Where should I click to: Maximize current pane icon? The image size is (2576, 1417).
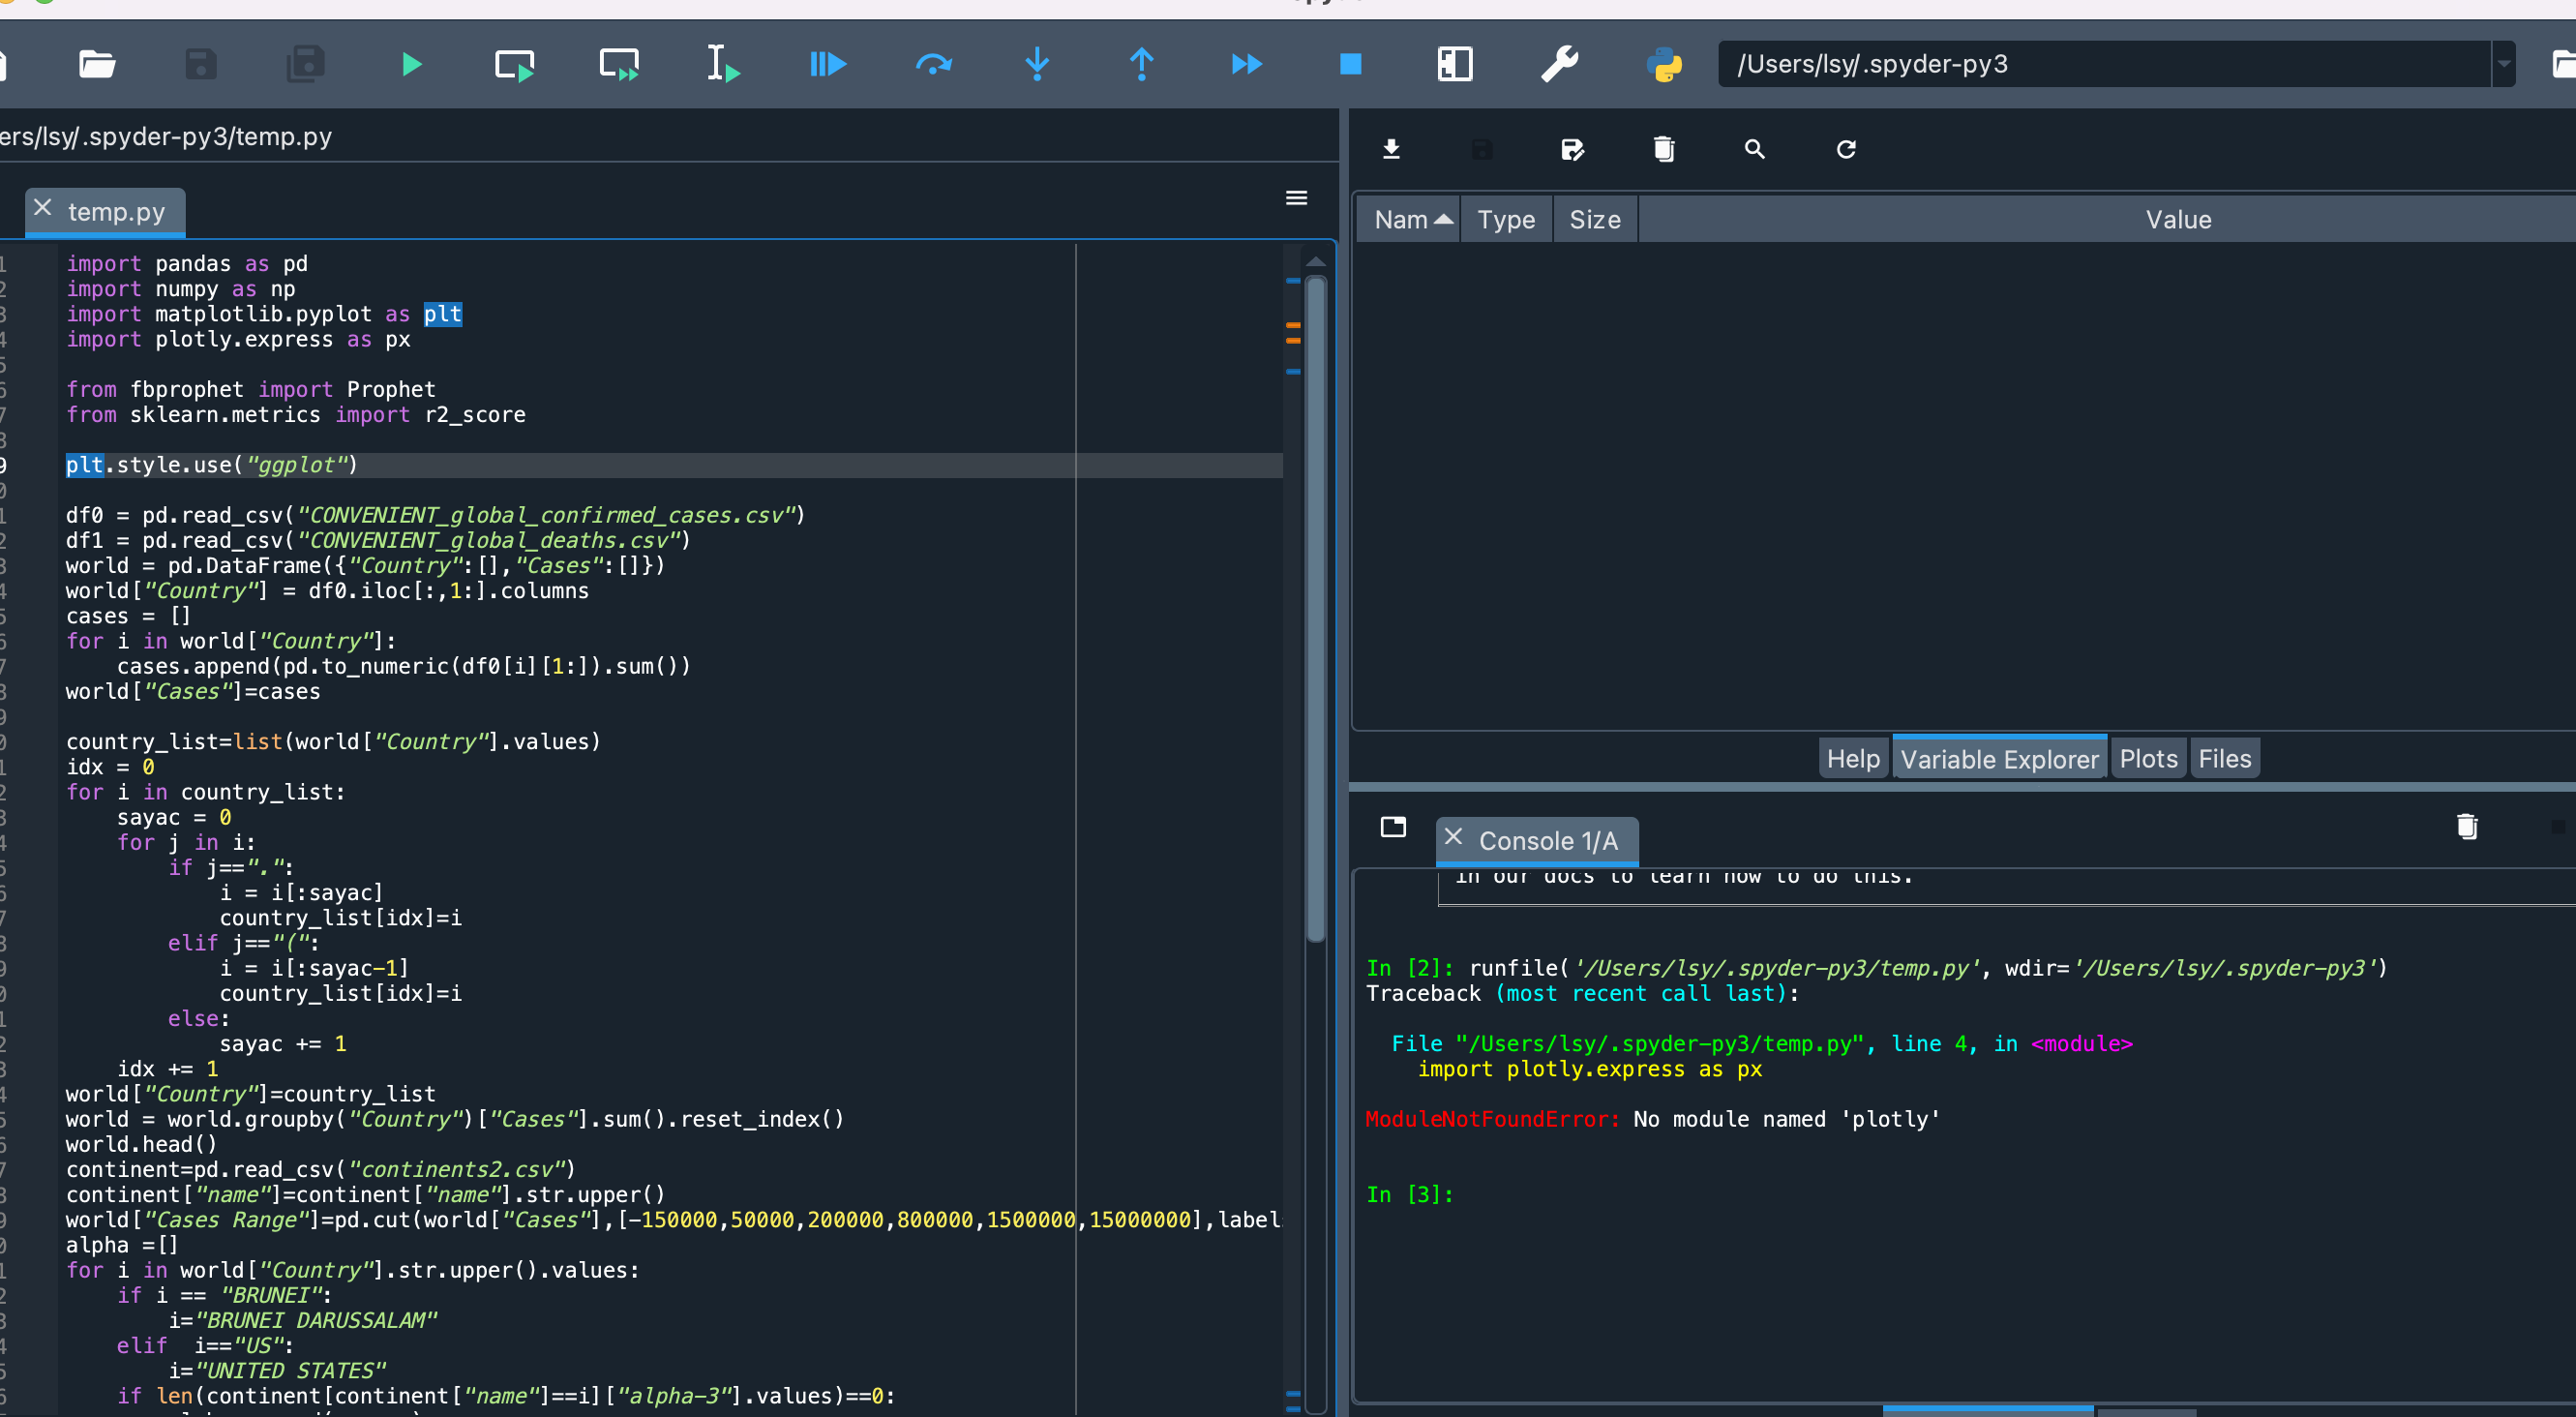(x=1455, y=65)
